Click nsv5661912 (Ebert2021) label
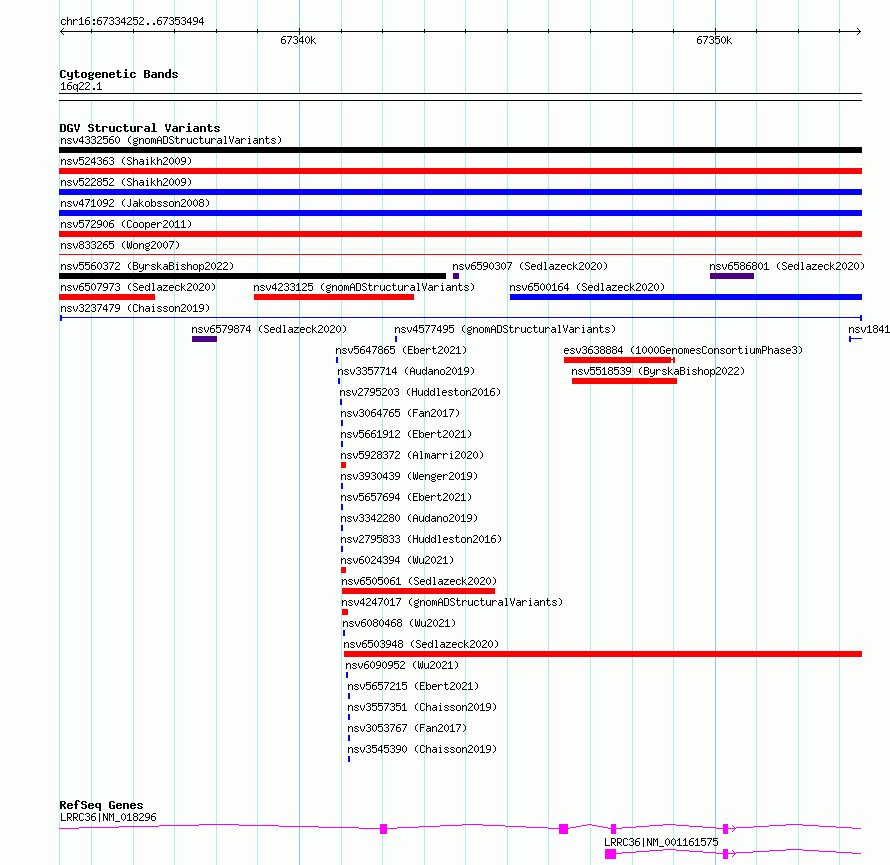890x865 pixels. [x=406, y=434]
